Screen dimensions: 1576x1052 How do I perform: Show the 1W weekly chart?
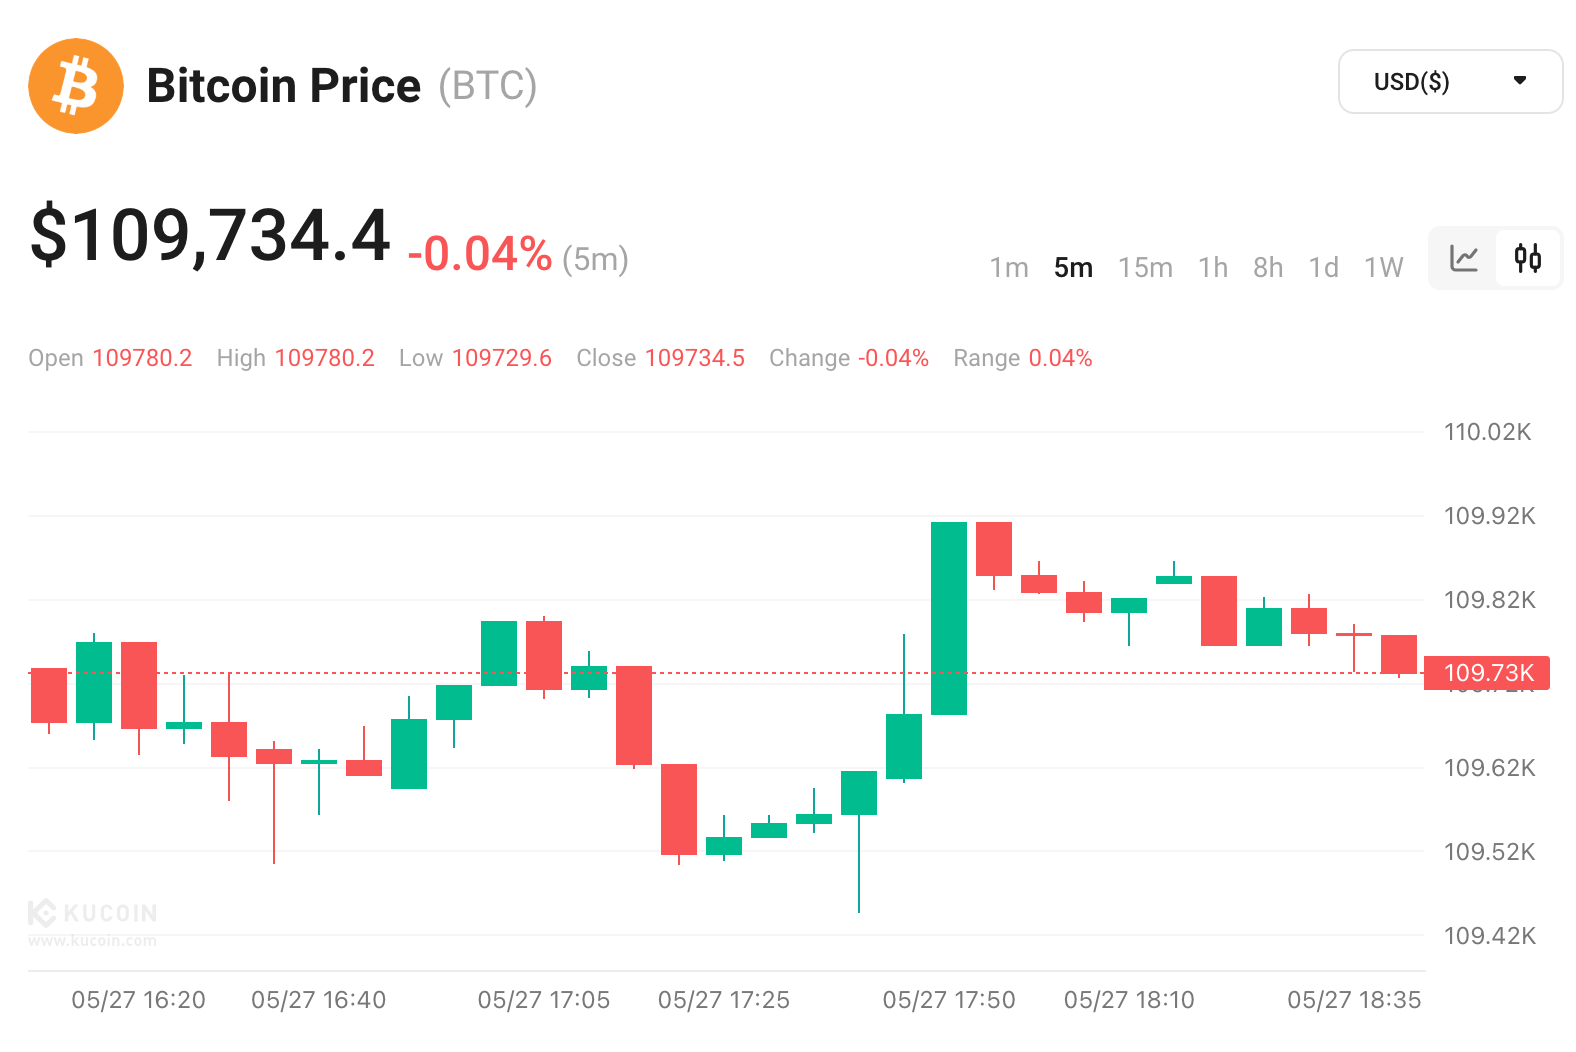point(1384,268)
